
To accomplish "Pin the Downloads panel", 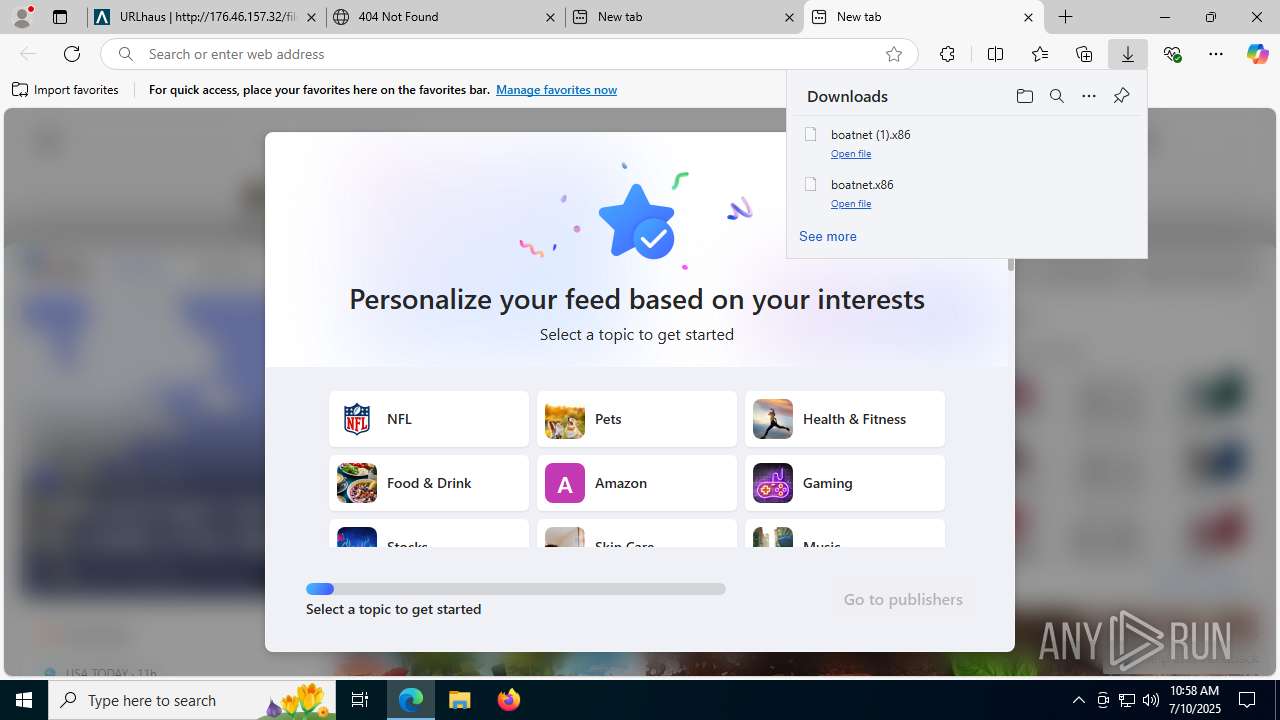I will (1121, 96).
